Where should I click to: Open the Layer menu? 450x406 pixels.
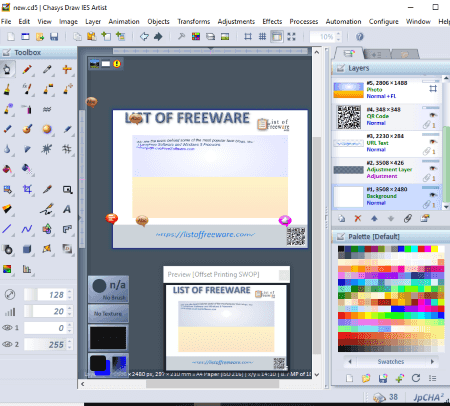93,22
